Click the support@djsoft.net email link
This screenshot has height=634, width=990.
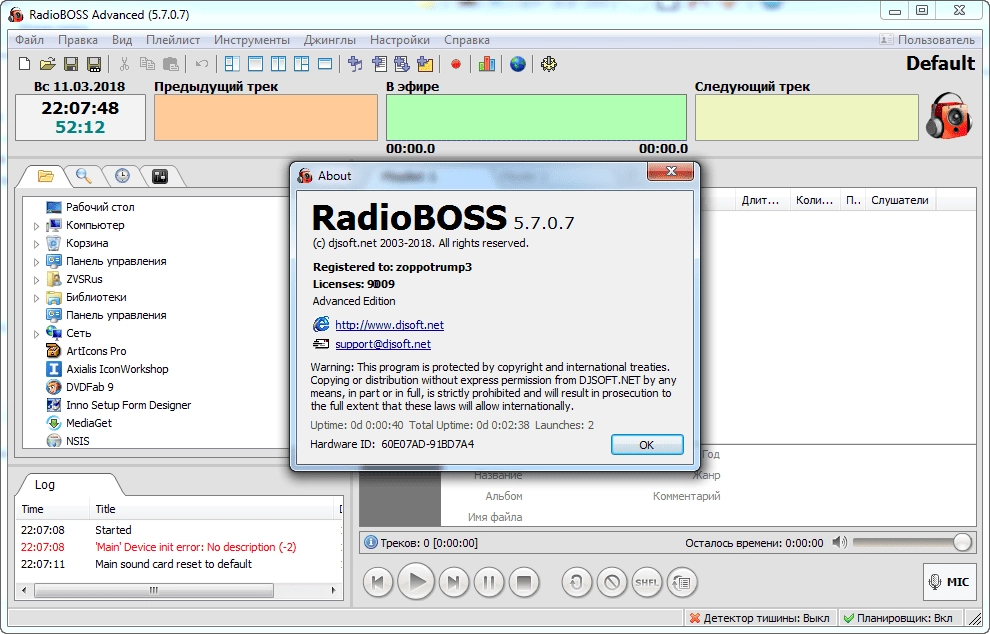[x=383, y=344]
